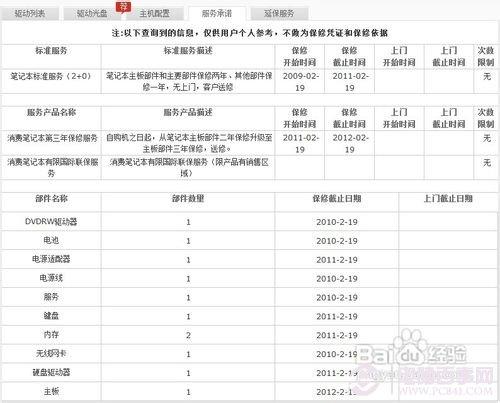This screenshot has width=500, height=403.
Task: Click the 部件名称 column header
Action: coord(51,198)
